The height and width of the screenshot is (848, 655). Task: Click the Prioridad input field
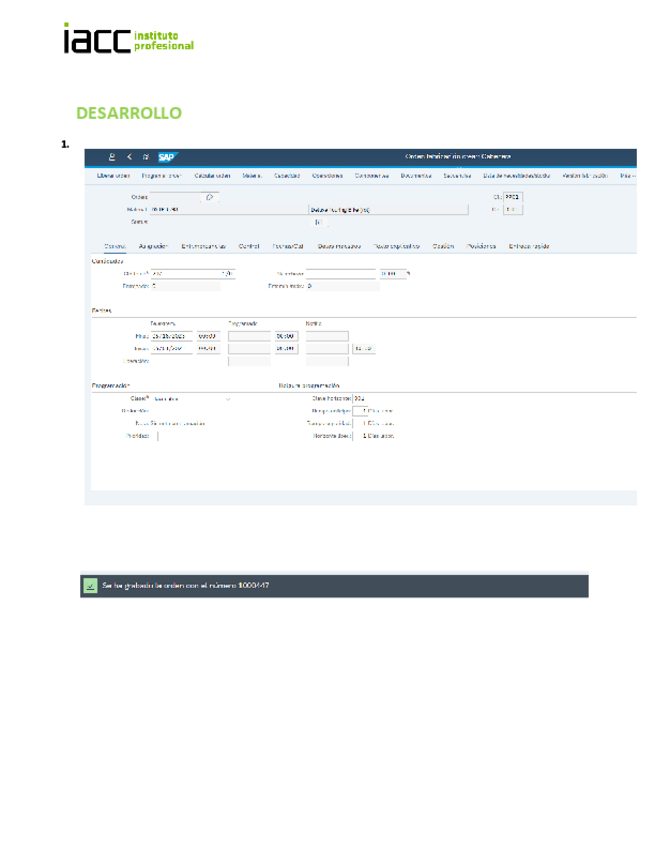(x=154, y=436)
